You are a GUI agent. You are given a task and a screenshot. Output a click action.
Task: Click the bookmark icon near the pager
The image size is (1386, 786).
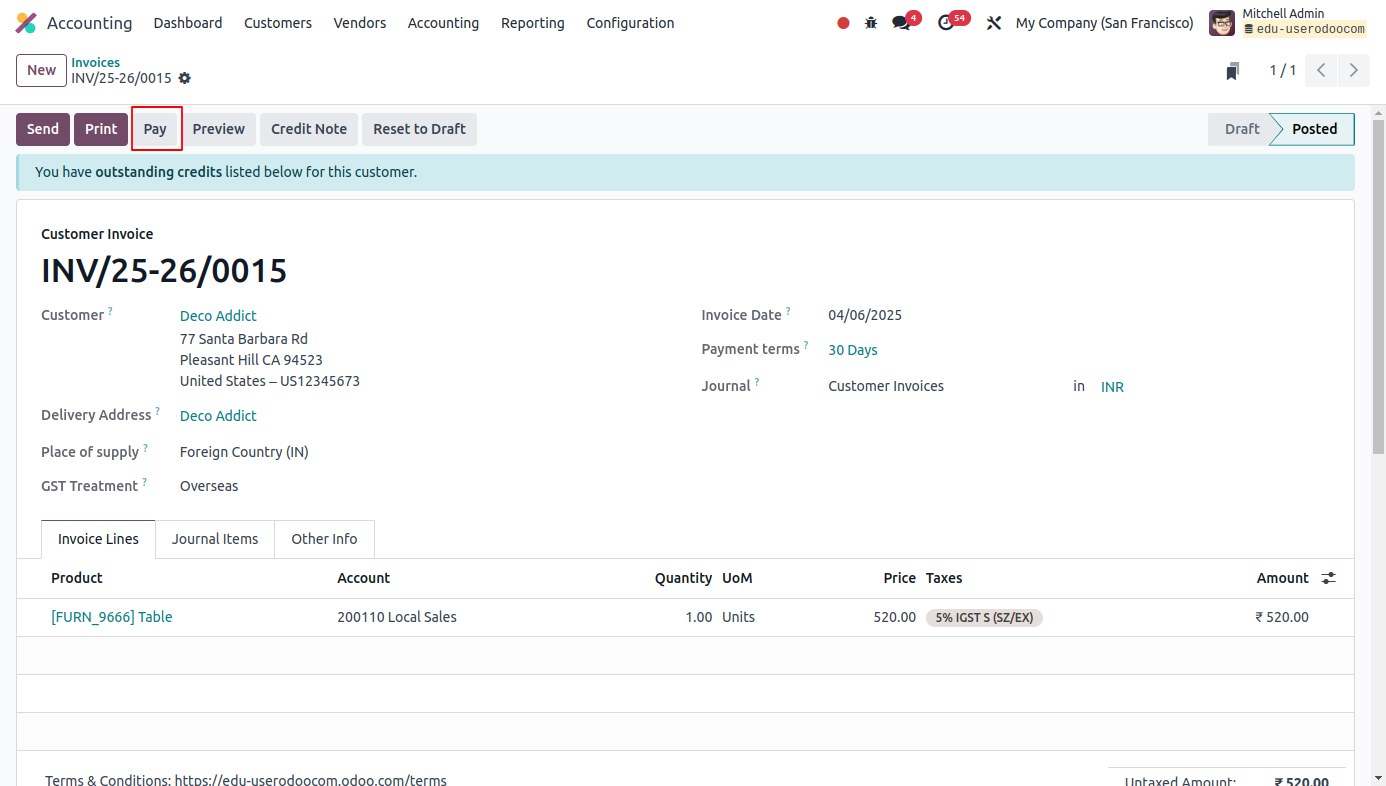click(1233, 71)
